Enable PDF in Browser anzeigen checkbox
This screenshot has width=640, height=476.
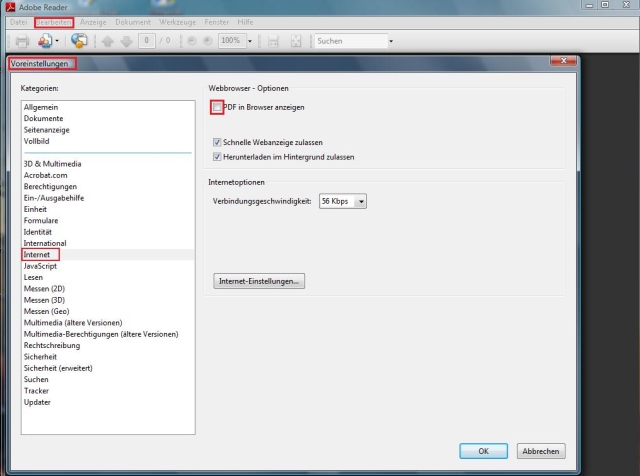tap(217, 107)
